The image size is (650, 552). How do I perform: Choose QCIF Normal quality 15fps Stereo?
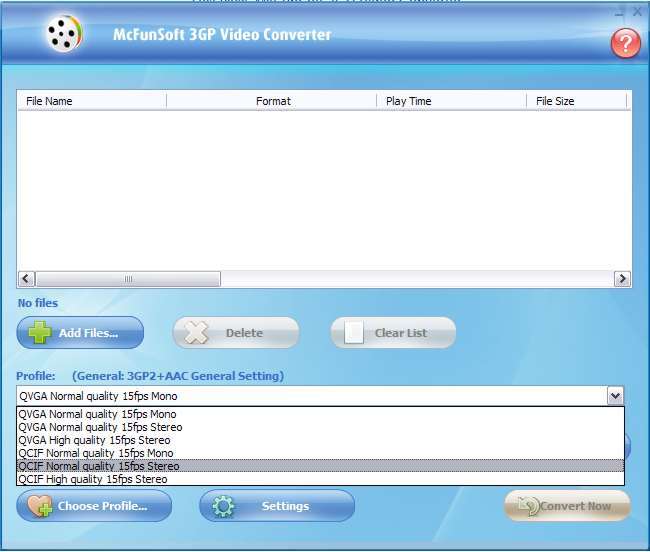pyautogui.click(x=98, y=466)
